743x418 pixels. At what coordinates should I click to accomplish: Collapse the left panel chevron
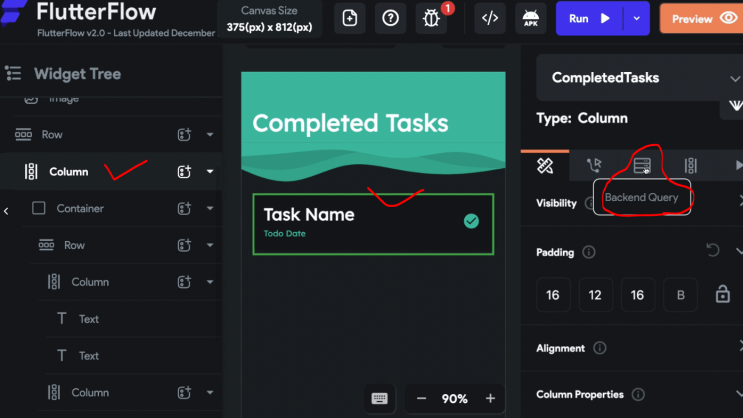coord(6,211)
